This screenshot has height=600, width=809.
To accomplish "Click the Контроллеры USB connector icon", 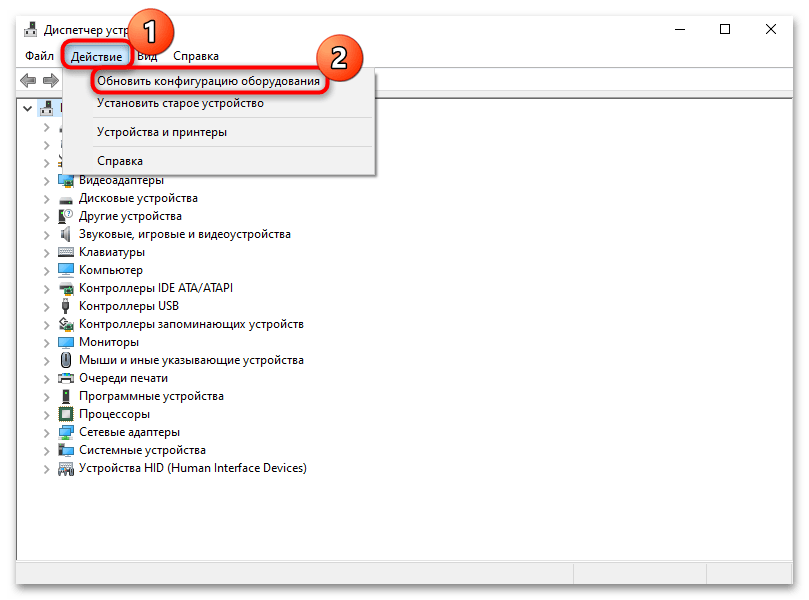I will click(66, 306).
